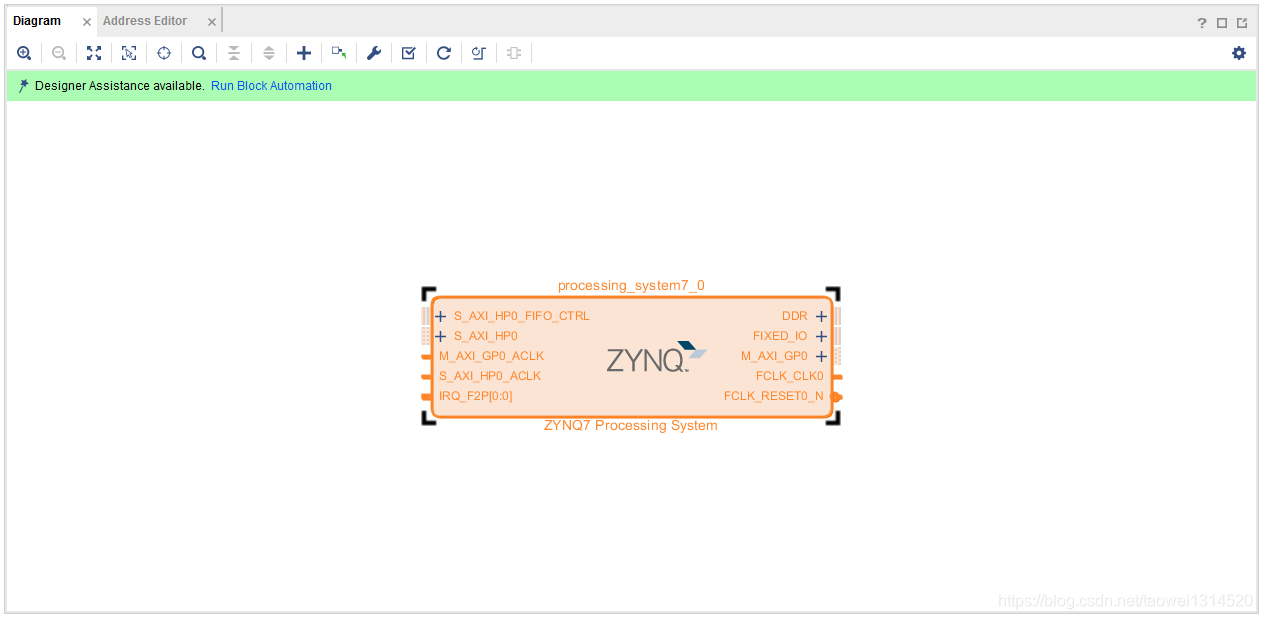Screen dimensions: 1262x619
Task: Click the Add IP plus icon
Action: (304, 53)
